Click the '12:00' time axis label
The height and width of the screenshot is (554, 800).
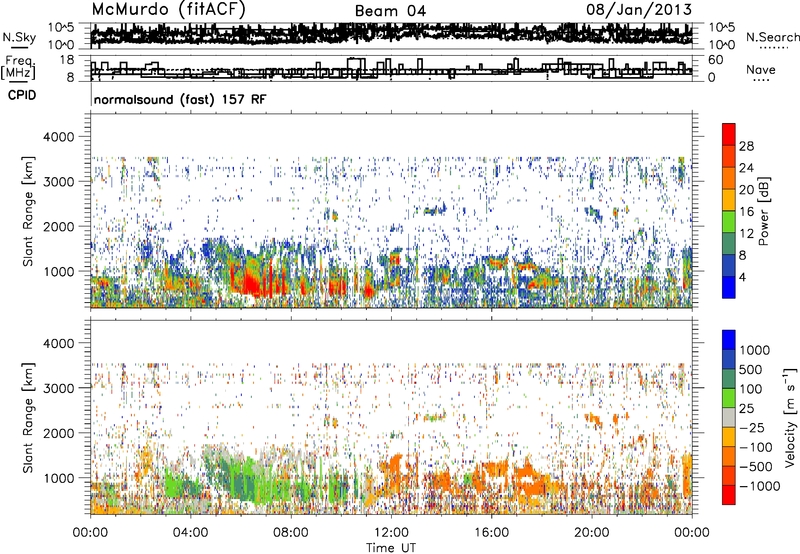point(391,533)
